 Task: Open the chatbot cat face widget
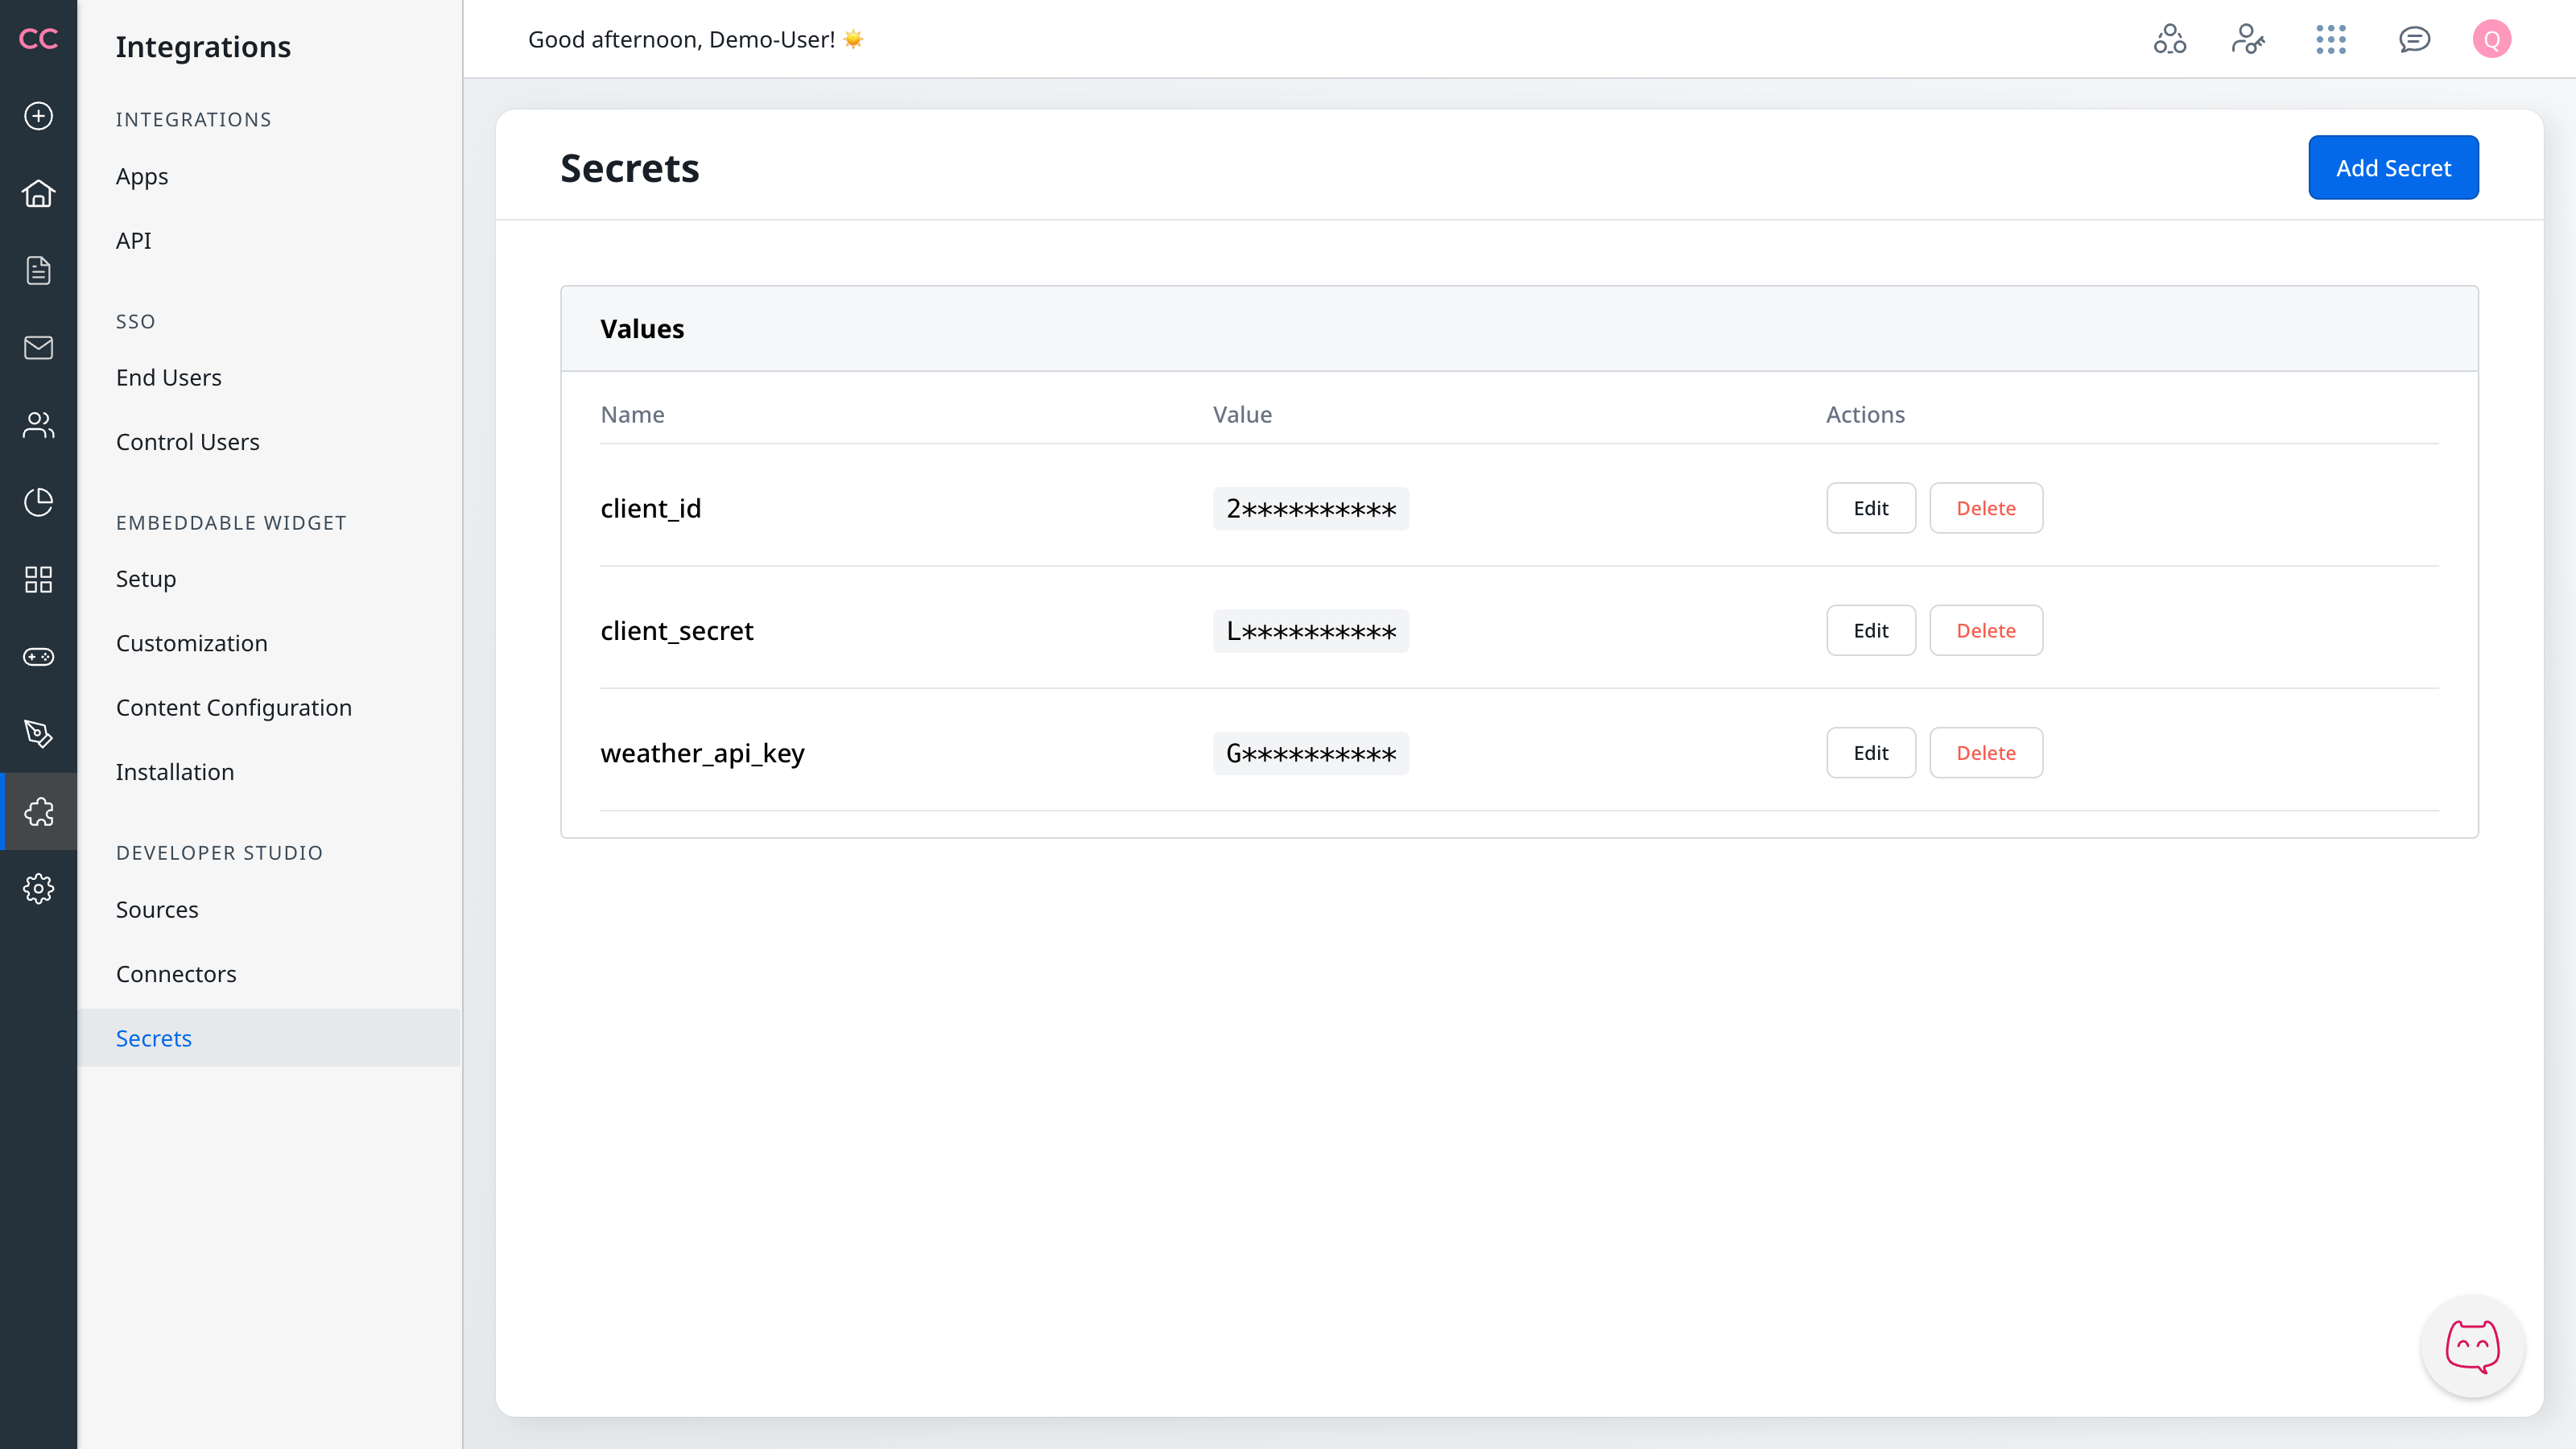(2472, 1346)
